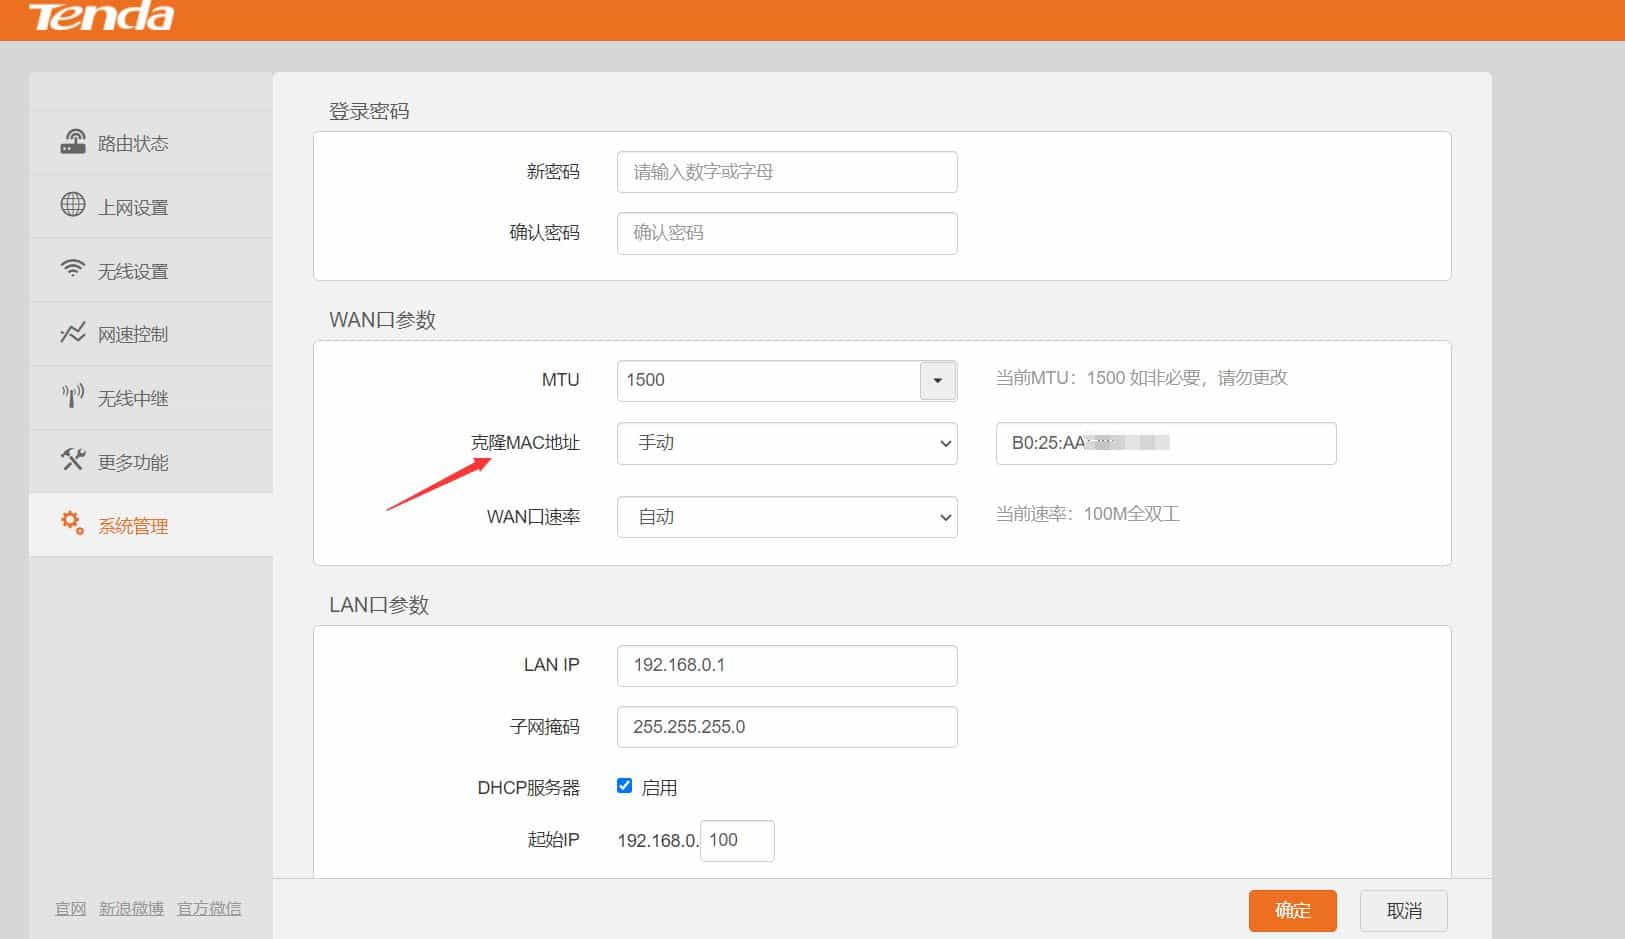Click the tools icon for 更多功能
Viewport: 1625px width, 939px height.
(73, 460)
